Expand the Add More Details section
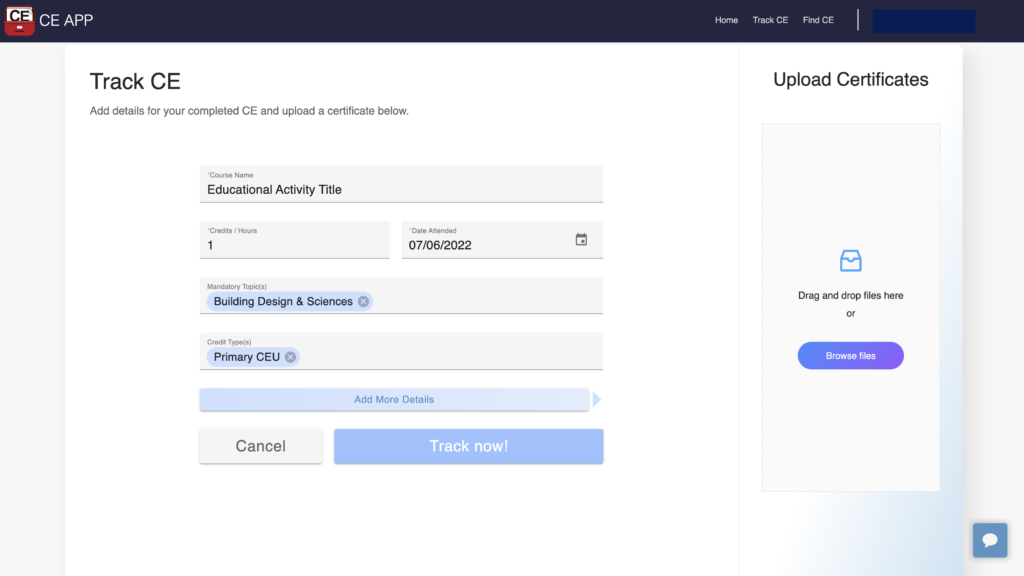 coord(394,400)
